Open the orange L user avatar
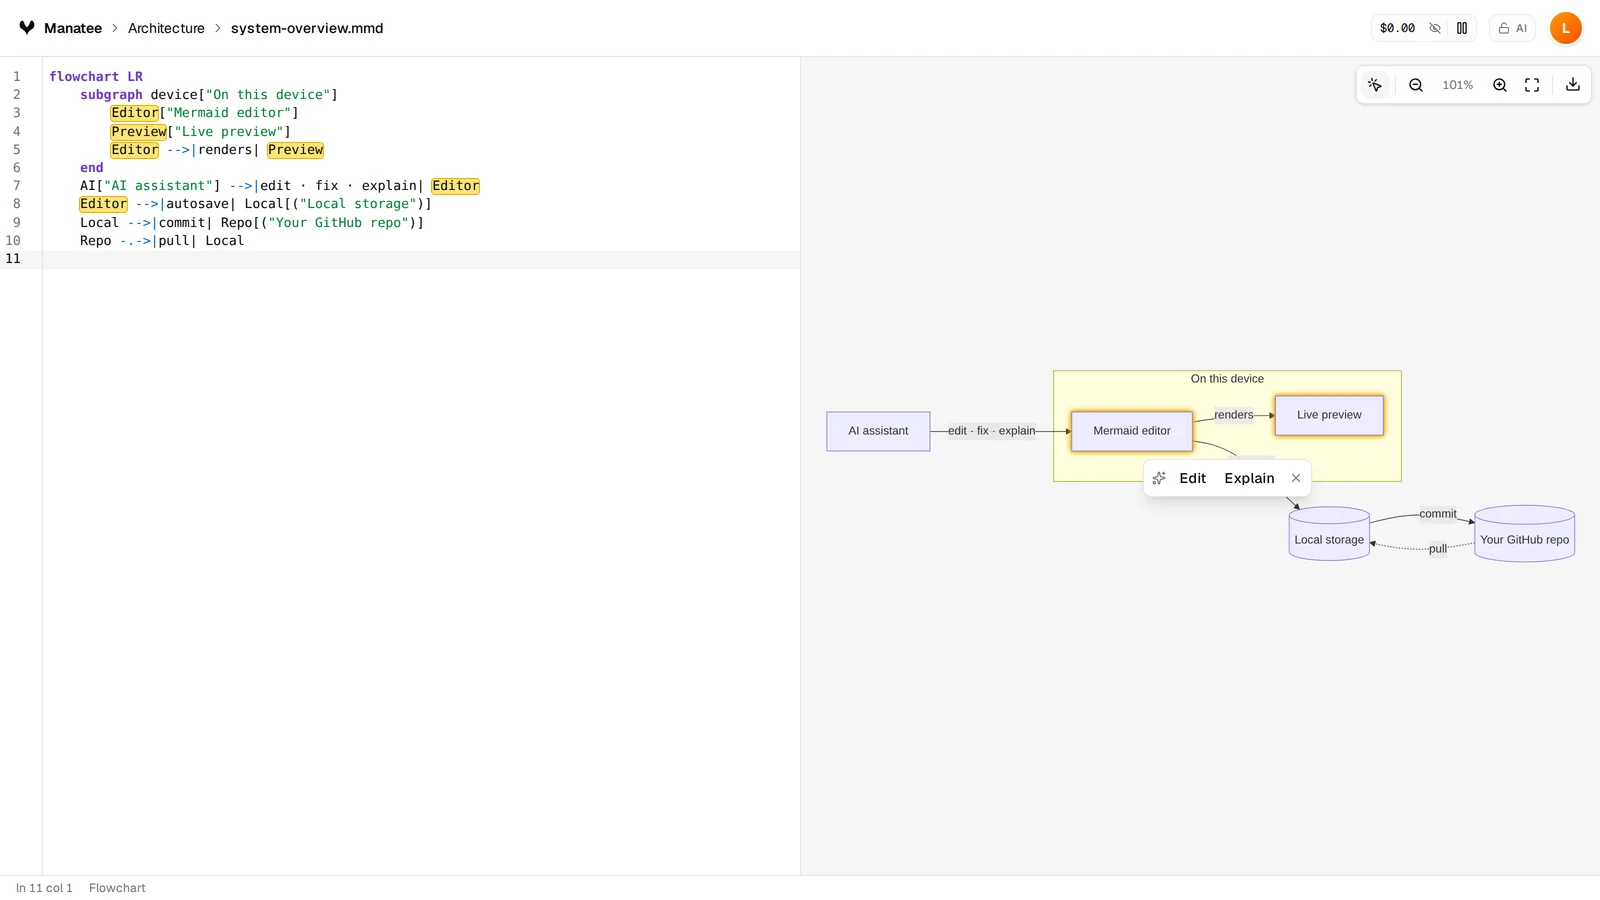The width and height of the screenshot is (1600, 900). (x=1566, y=28)
